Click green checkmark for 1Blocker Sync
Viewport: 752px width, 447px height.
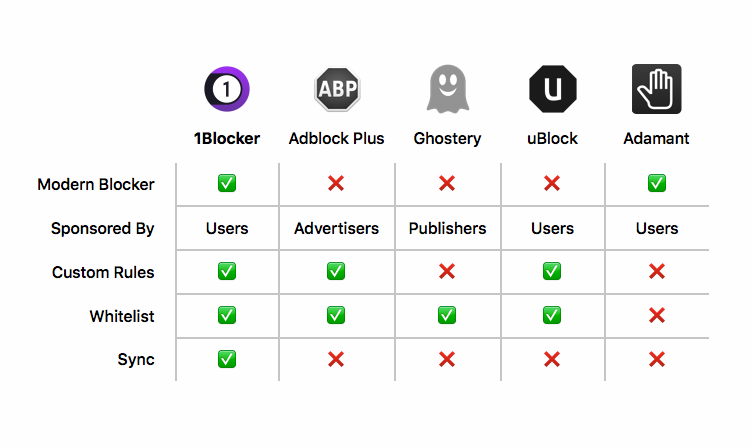pyautogui.click(x=227, y=359)
